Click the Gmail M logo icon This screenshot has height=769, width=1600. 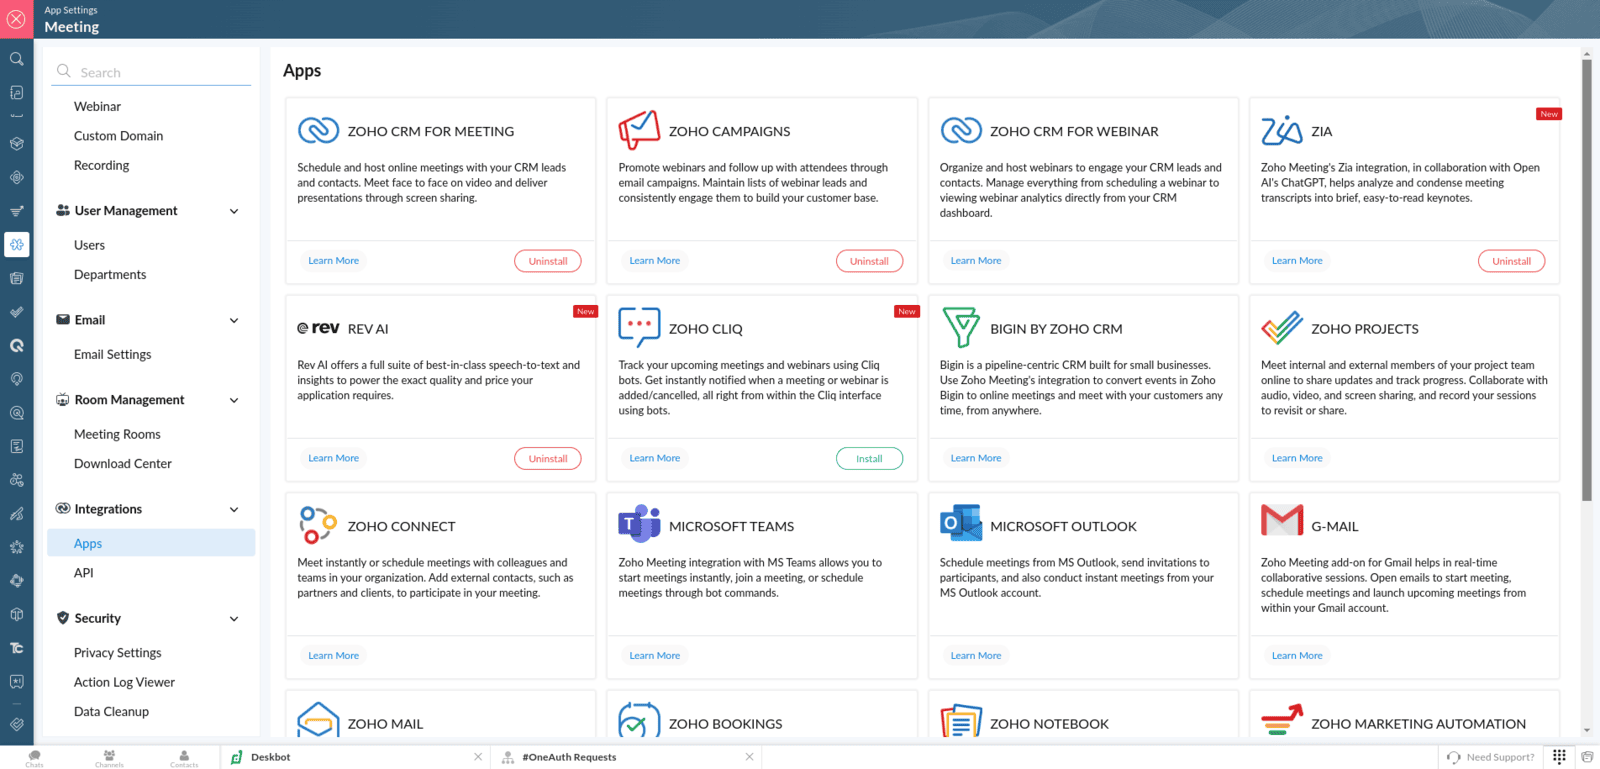(x=1282, y=520)
